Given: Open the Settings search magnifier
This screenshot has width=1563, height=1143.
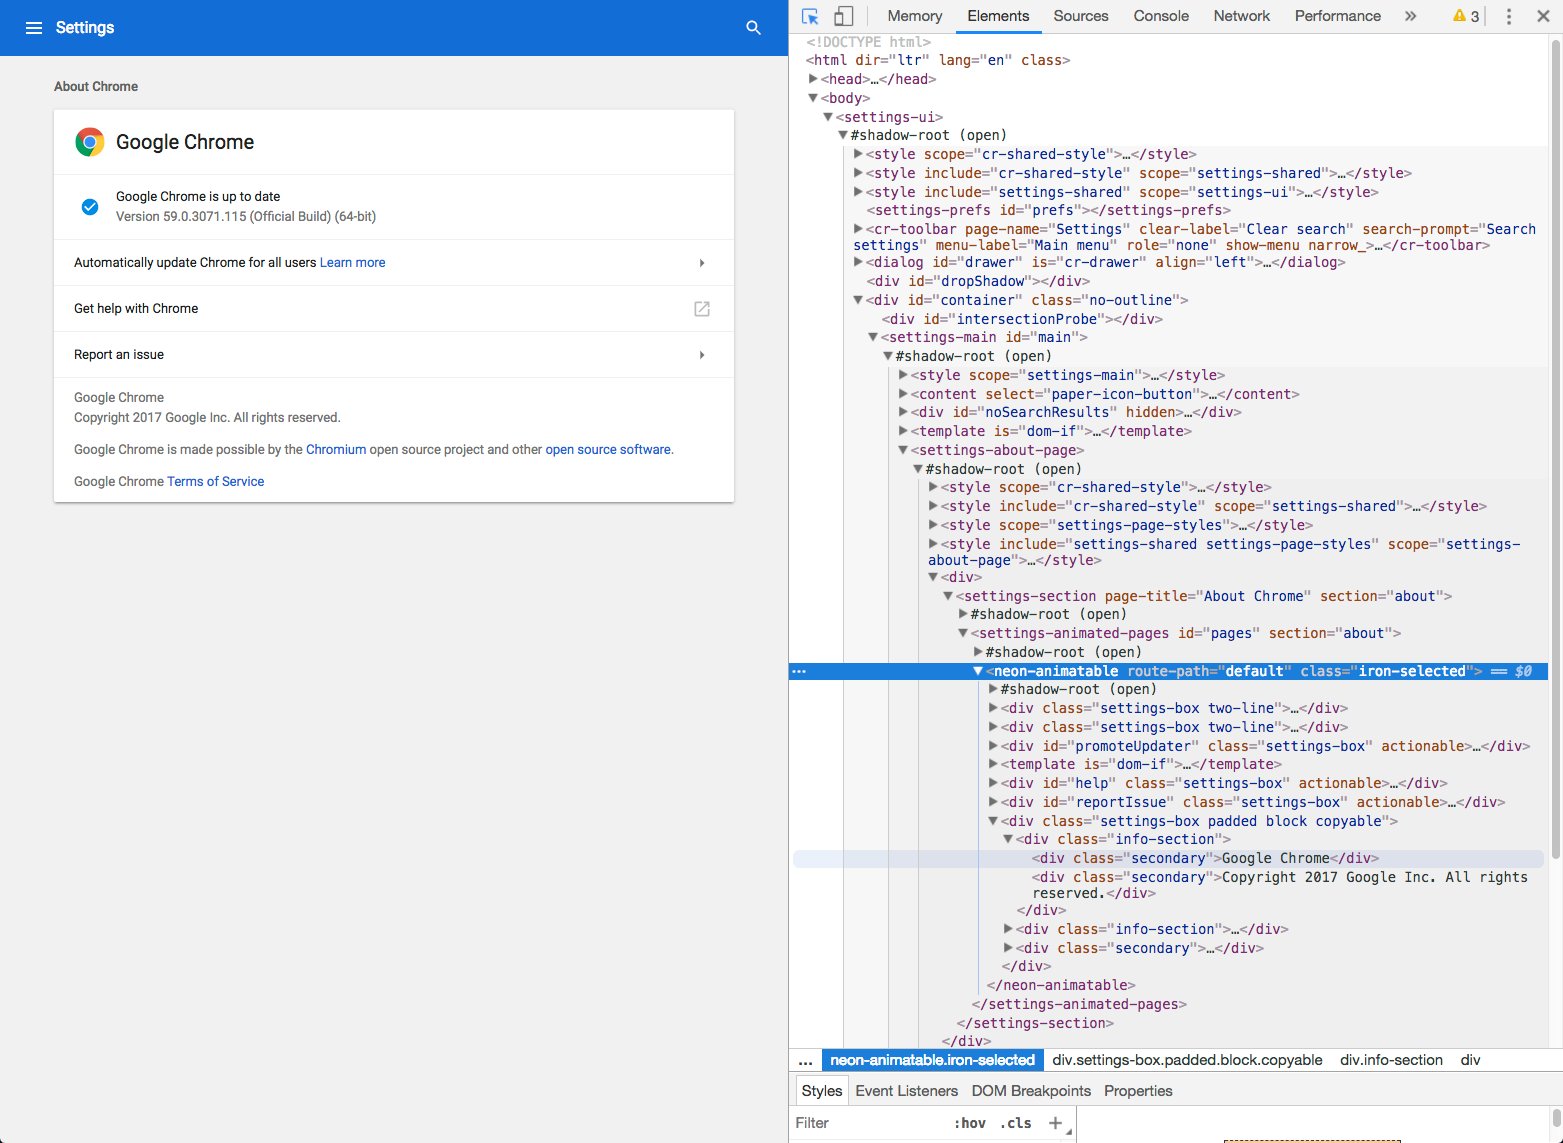Looking at the screenshot, I should 752,27.
